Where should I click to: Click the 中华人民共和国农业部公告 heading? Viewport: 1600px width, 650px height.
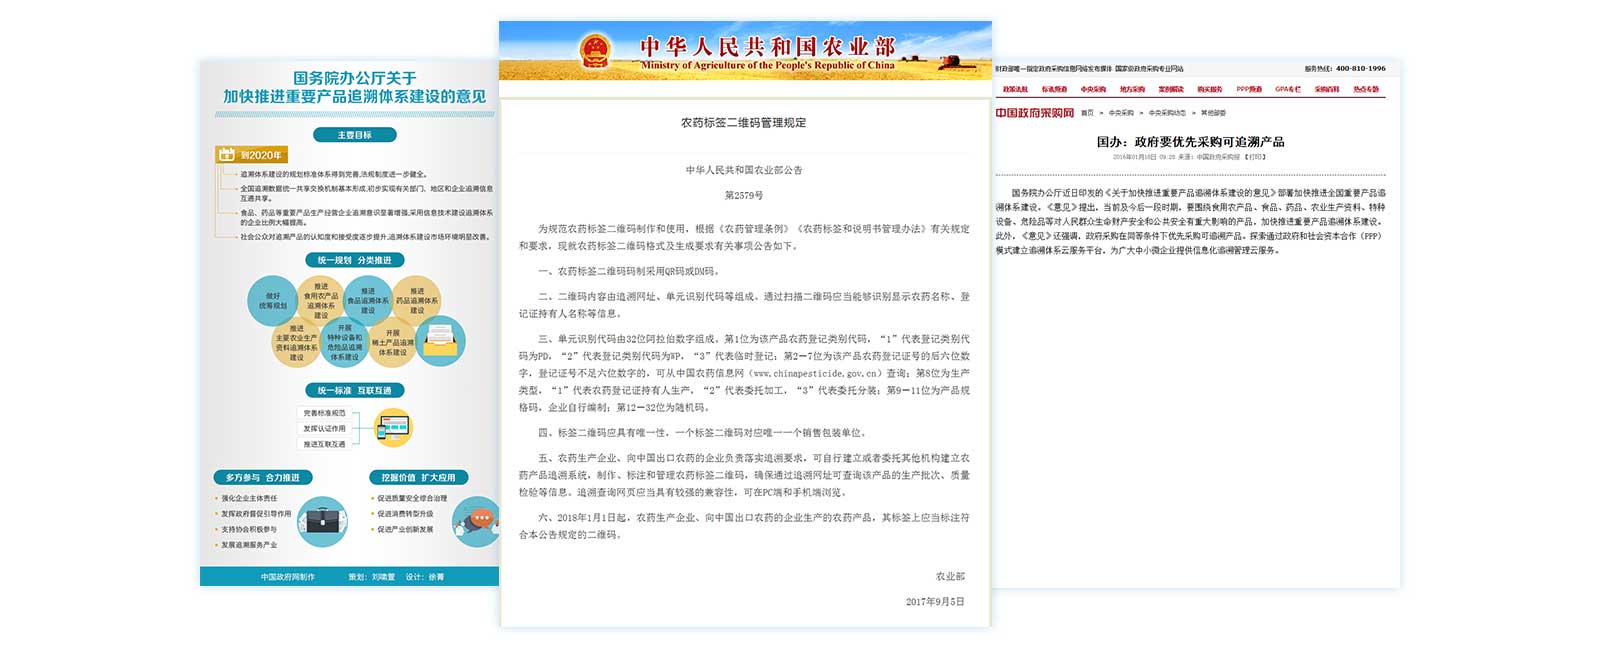(x=744, y=170)
